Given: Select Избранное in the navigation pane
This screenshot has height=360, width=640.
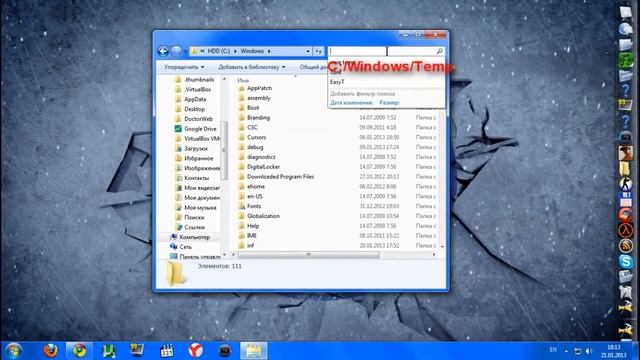Looking at the screenshot, I should 199,158.
